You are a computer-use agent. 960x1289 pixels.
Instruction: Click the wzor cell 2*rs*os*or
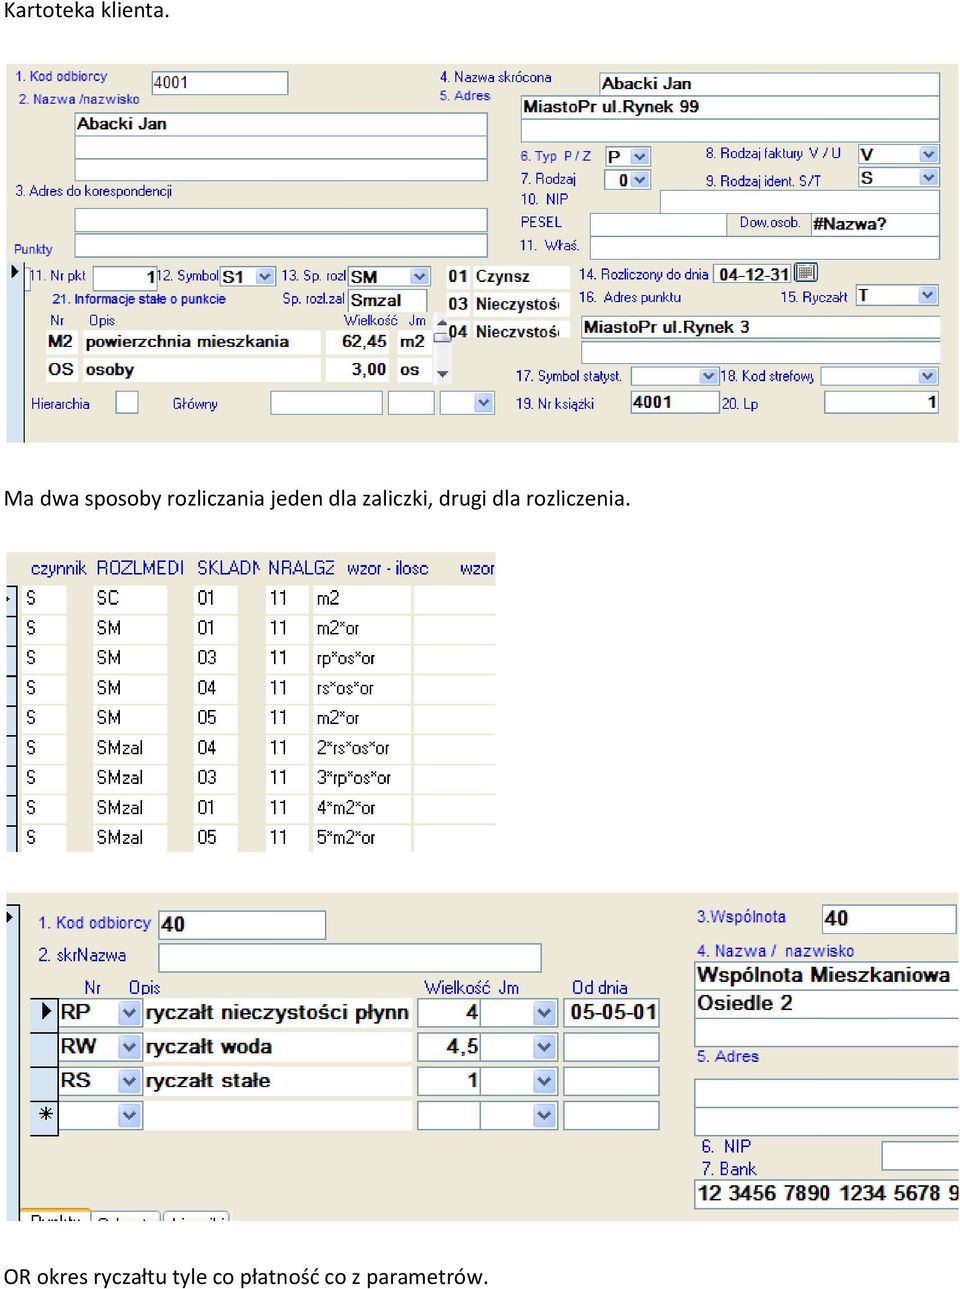(x=362, y=748)
